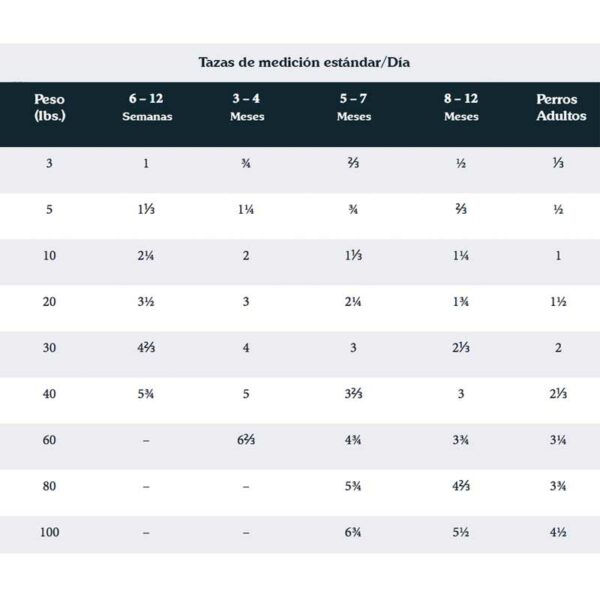Select the 'Peso (lbs.)' column header
This screenshot has height=600, width=600.
click(49, 108)
